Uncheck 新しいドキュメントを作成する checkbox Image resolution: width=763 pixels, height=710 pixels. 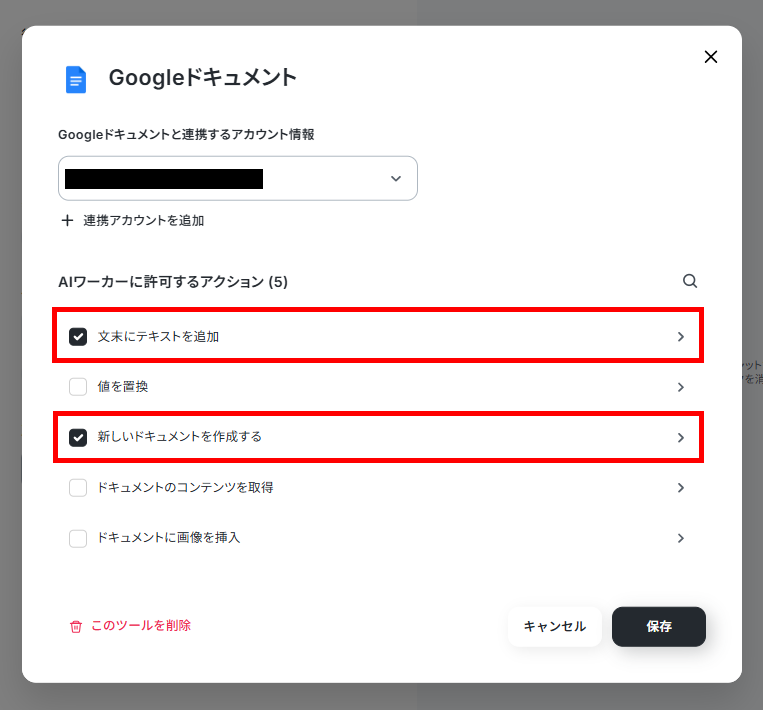pos(78,437)
